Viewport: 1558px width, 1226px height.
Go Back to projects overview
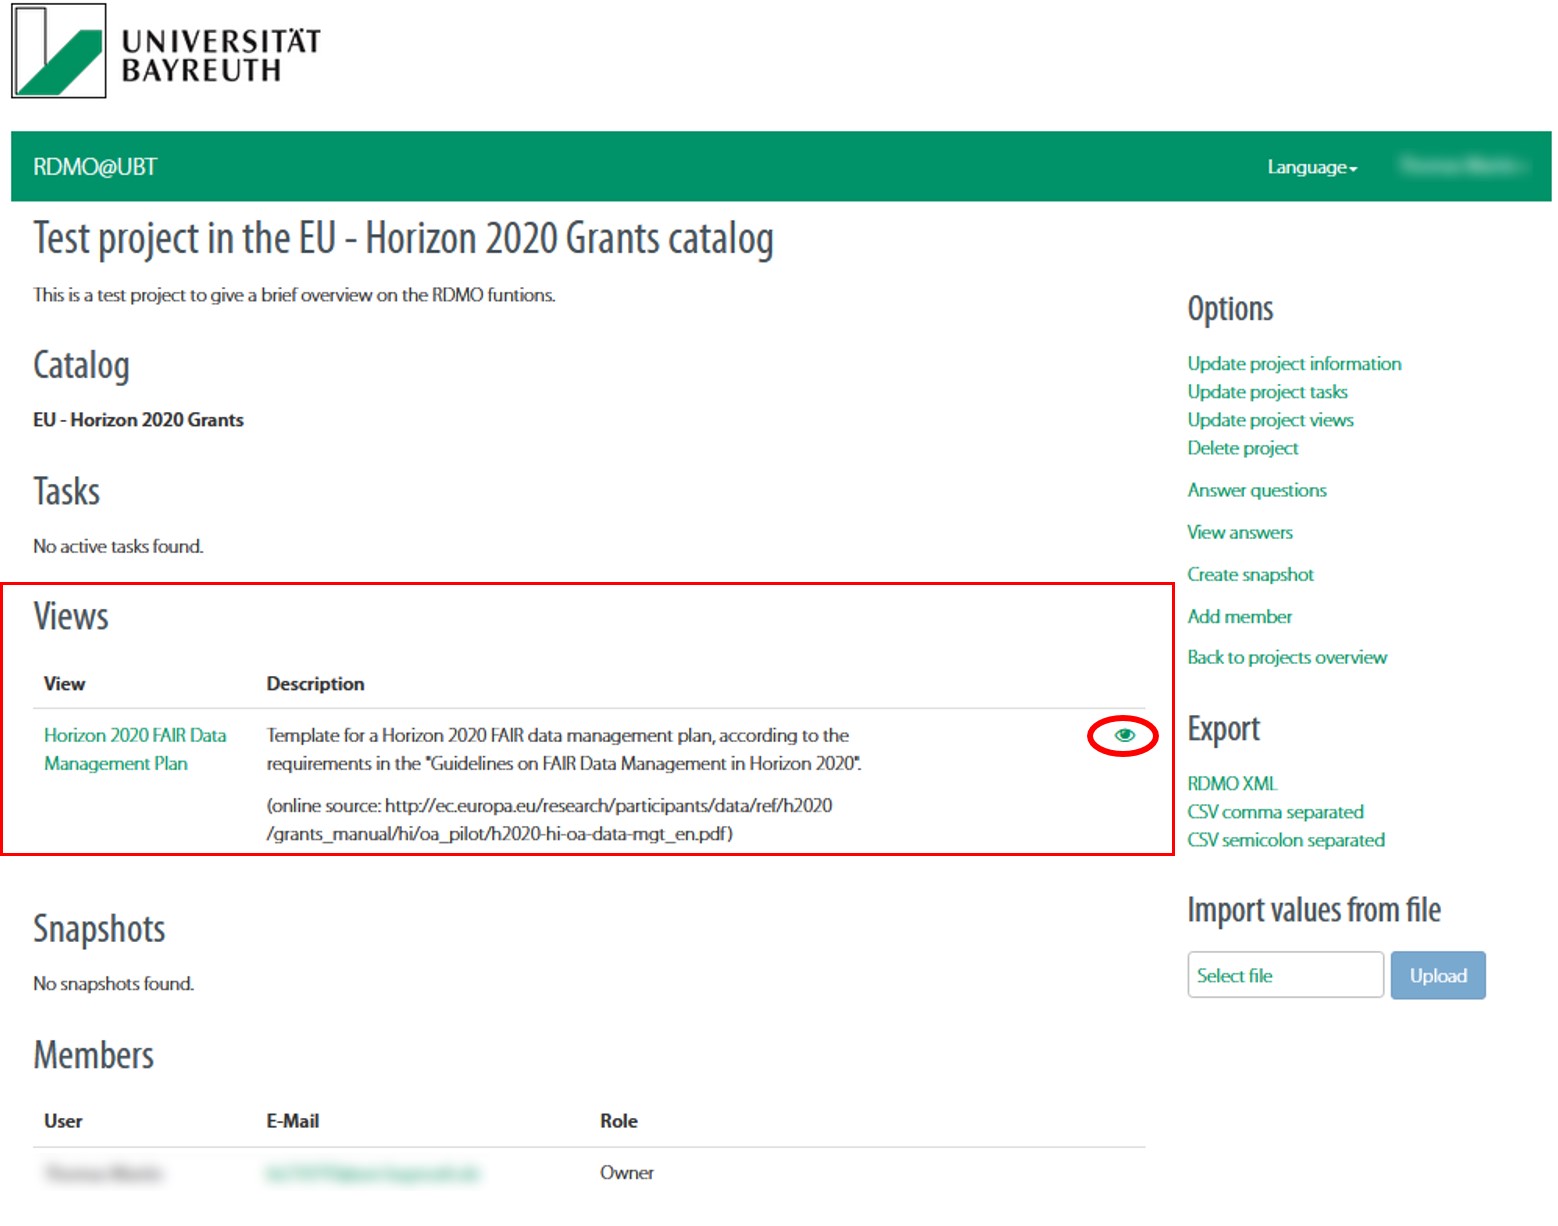(x=1287, y=657)
